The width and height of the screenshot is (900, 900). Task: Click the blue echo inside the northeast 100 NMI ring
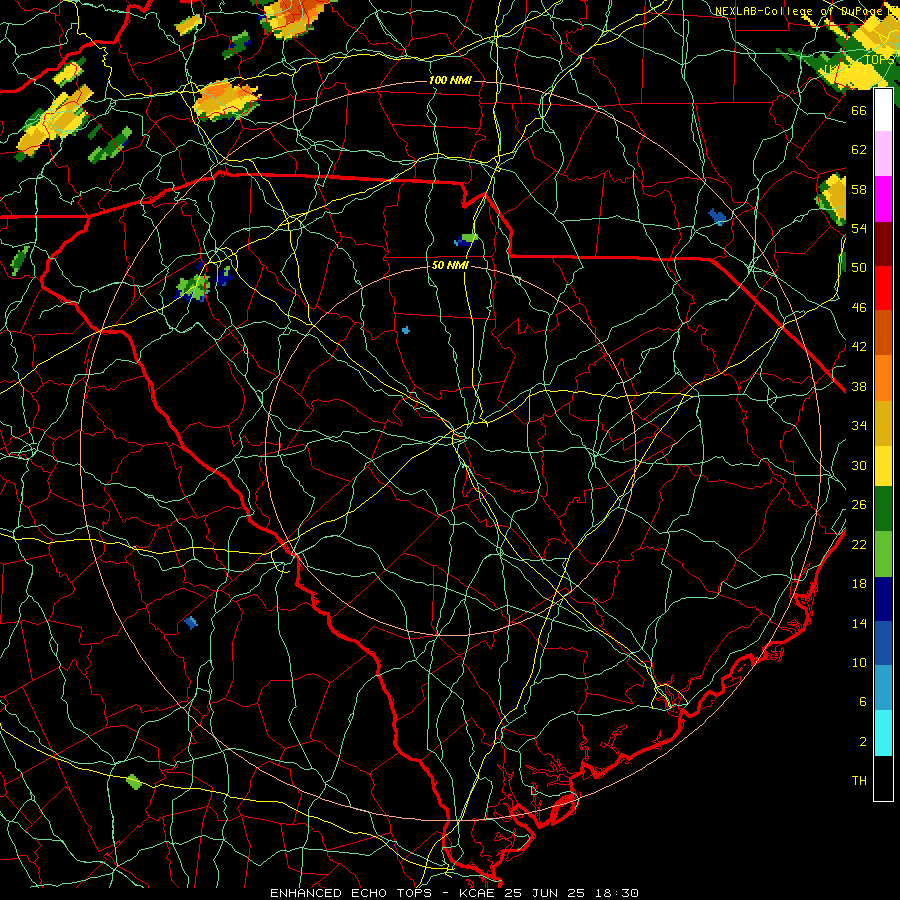pyautogui.click(x=717, y=217)
